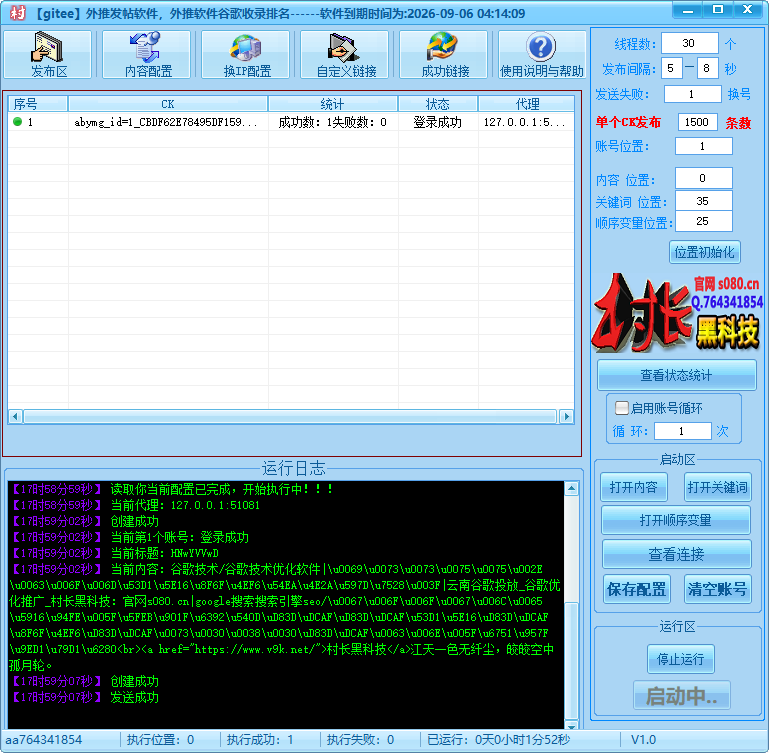Click the 打开关键词 button
The image size is (769, 753).
tap(718, 487)
